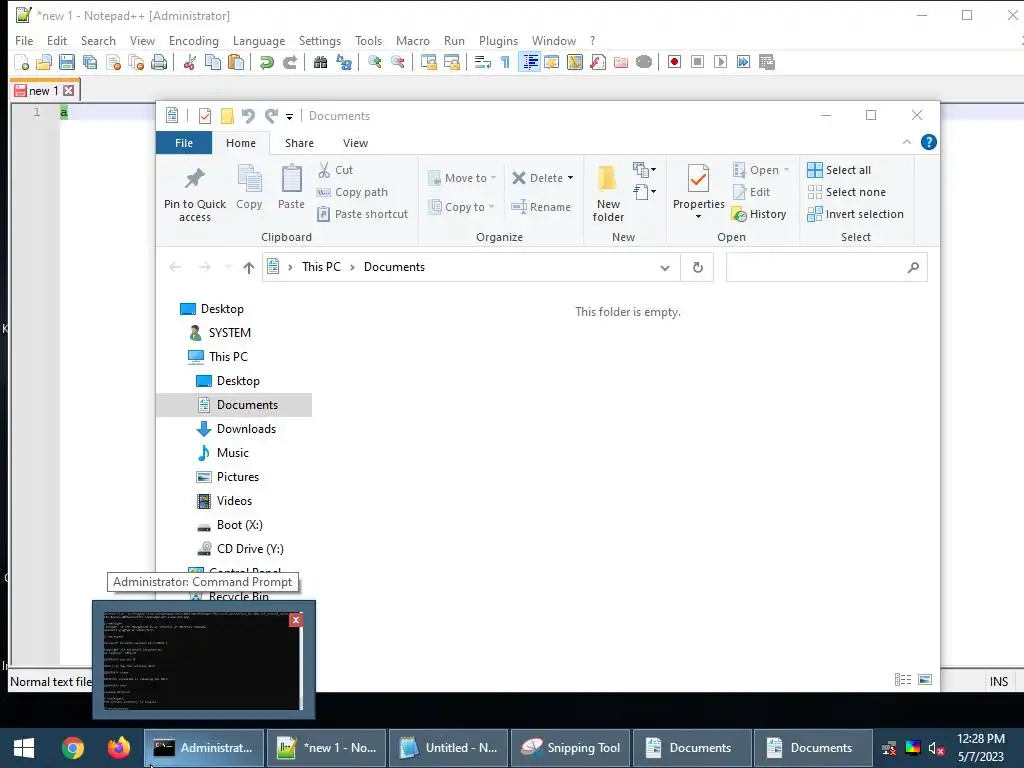Image resolution: width=1024 pixels, height=768 pixels.
Task: Open the New item dropdown icon
Action: point(644,170)
